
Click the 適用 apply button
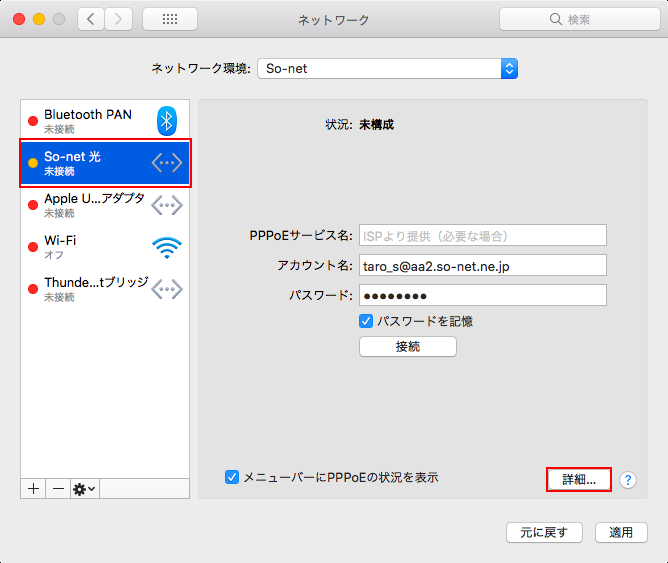click(621, 532)
